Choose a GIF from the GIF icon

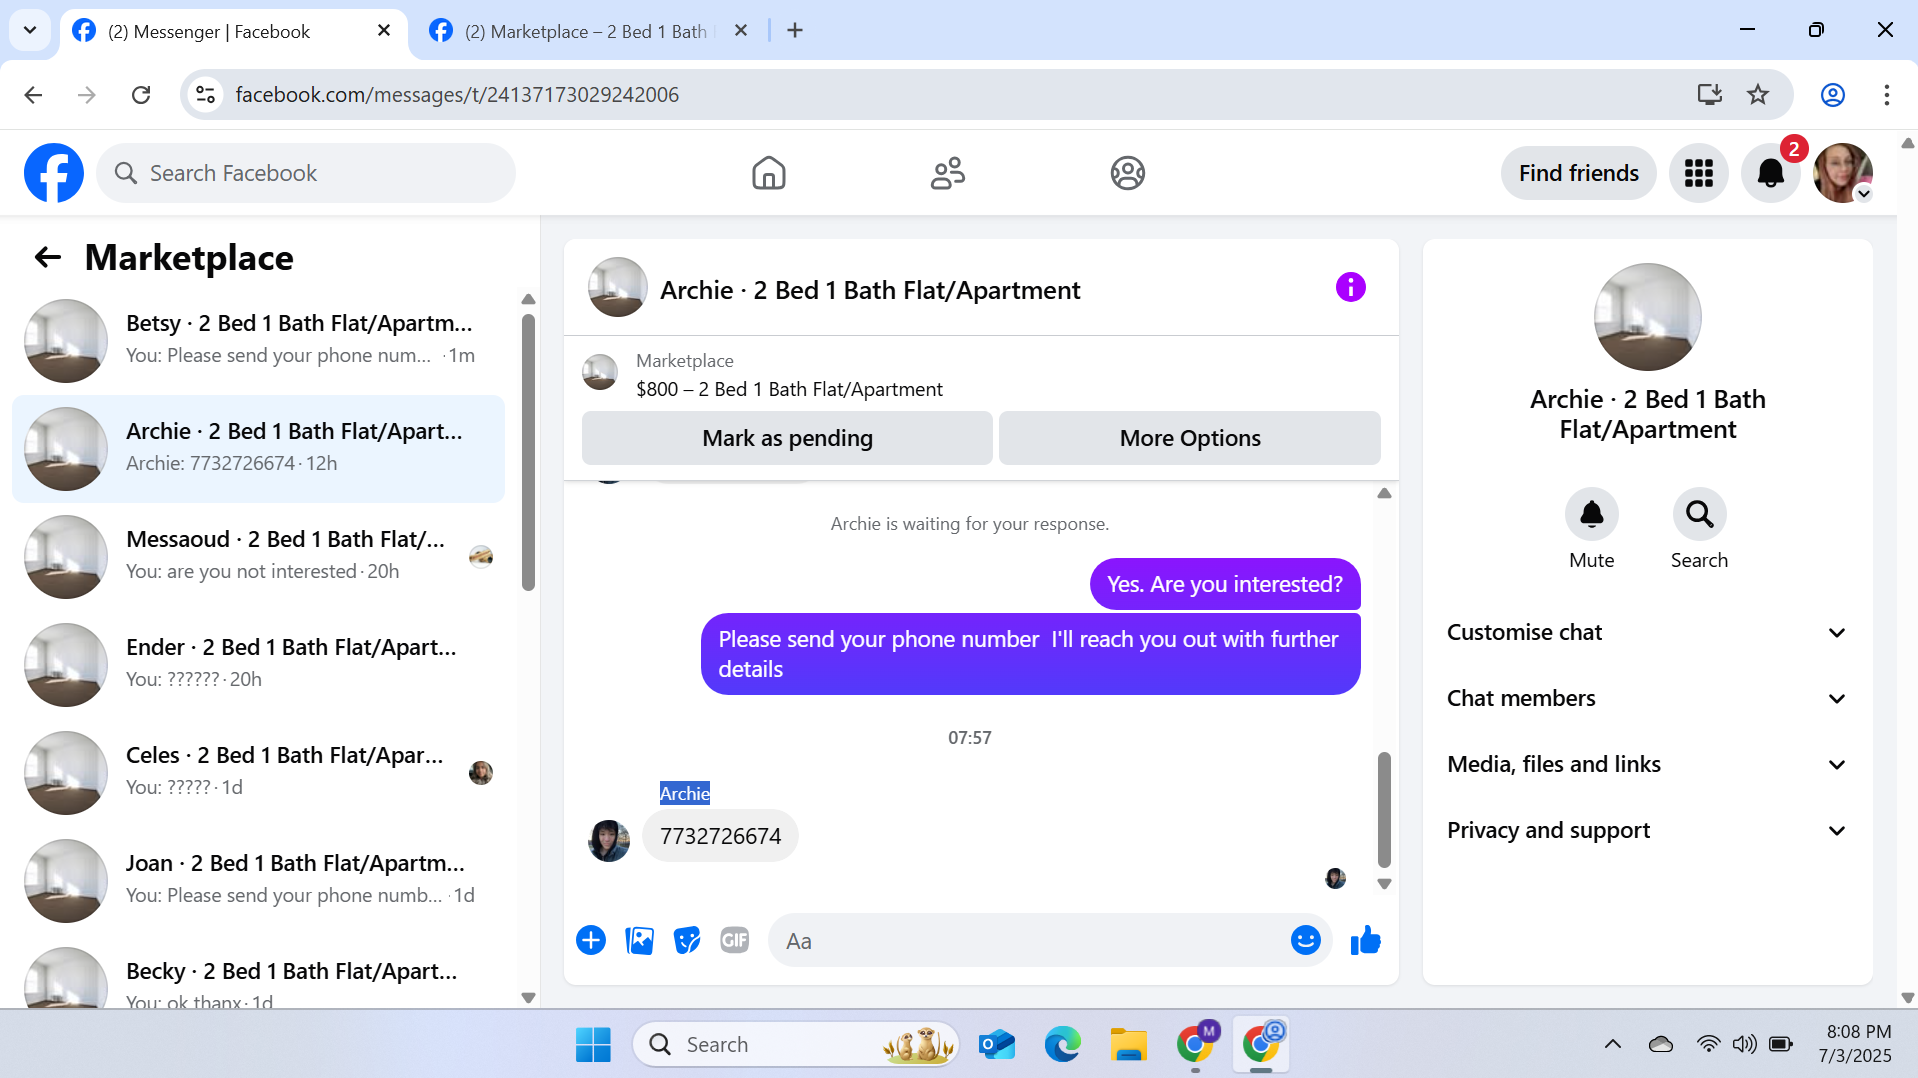pos(735,940)
